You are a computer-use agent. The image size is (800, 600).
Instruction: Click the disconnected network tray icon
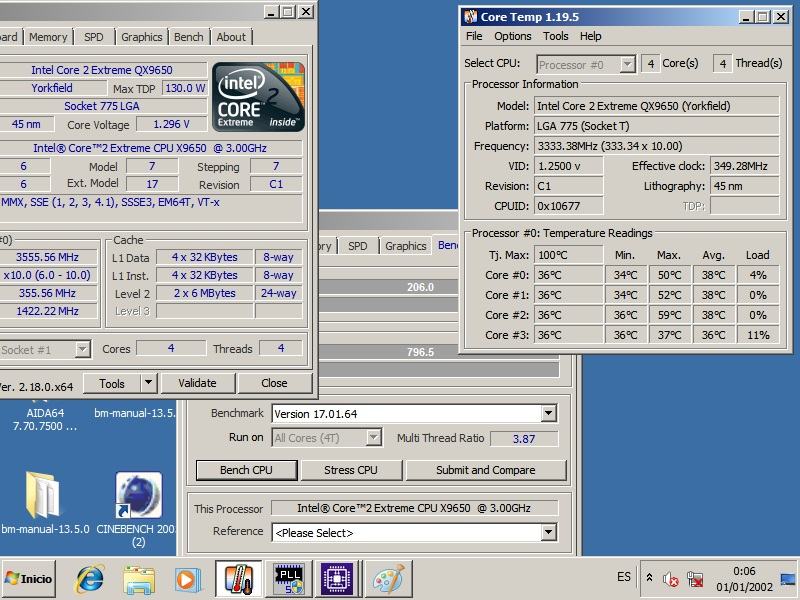click(695, 578)
